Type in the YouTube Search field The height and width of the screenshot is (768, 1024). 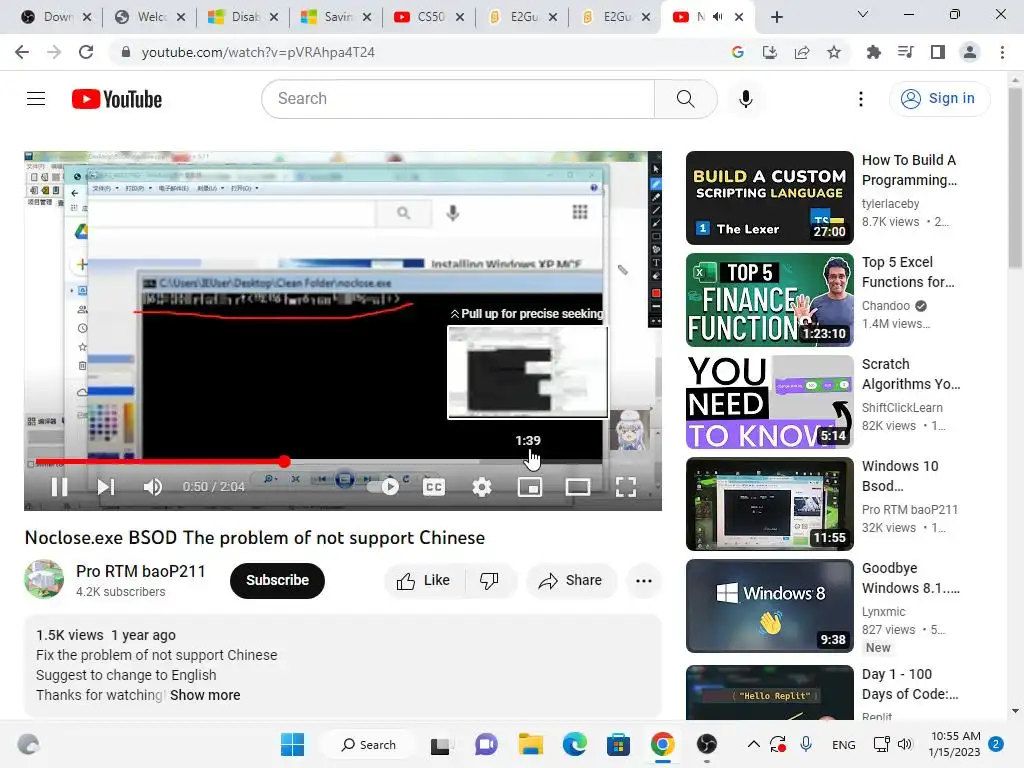coord(458,99)
